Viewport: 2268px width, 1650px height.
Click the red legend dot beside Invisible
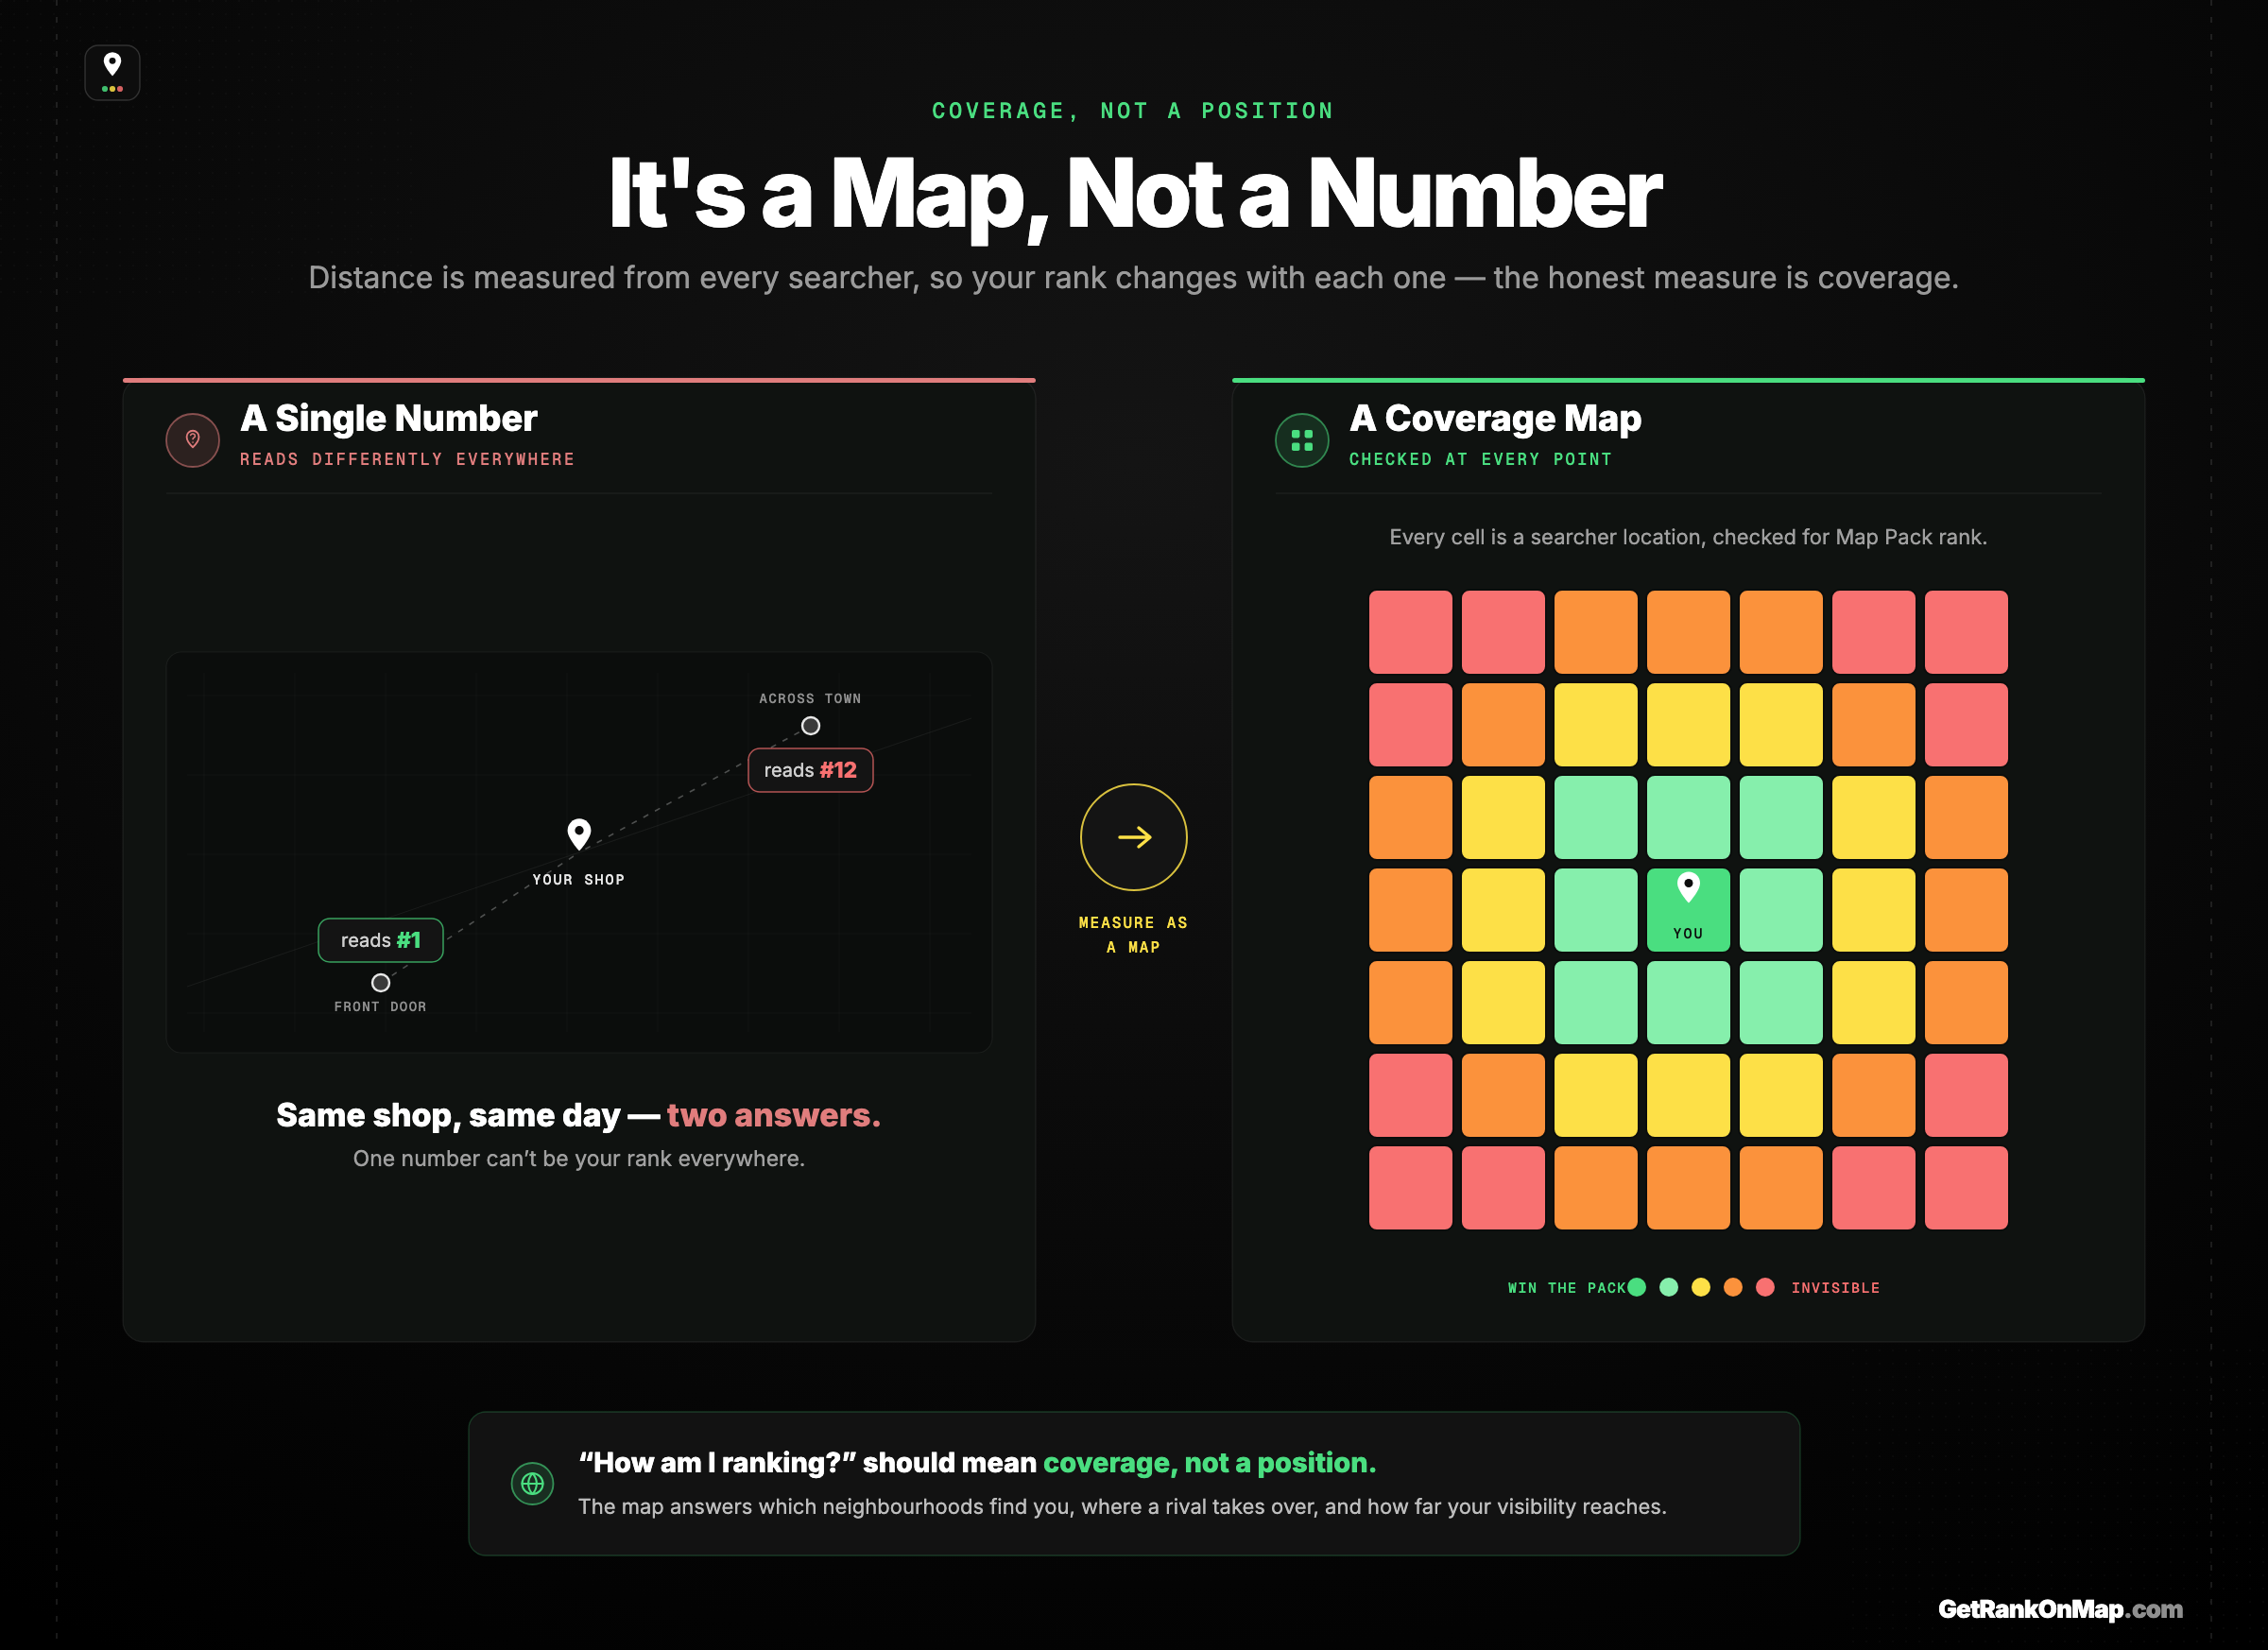(x=1765, y=1287)
